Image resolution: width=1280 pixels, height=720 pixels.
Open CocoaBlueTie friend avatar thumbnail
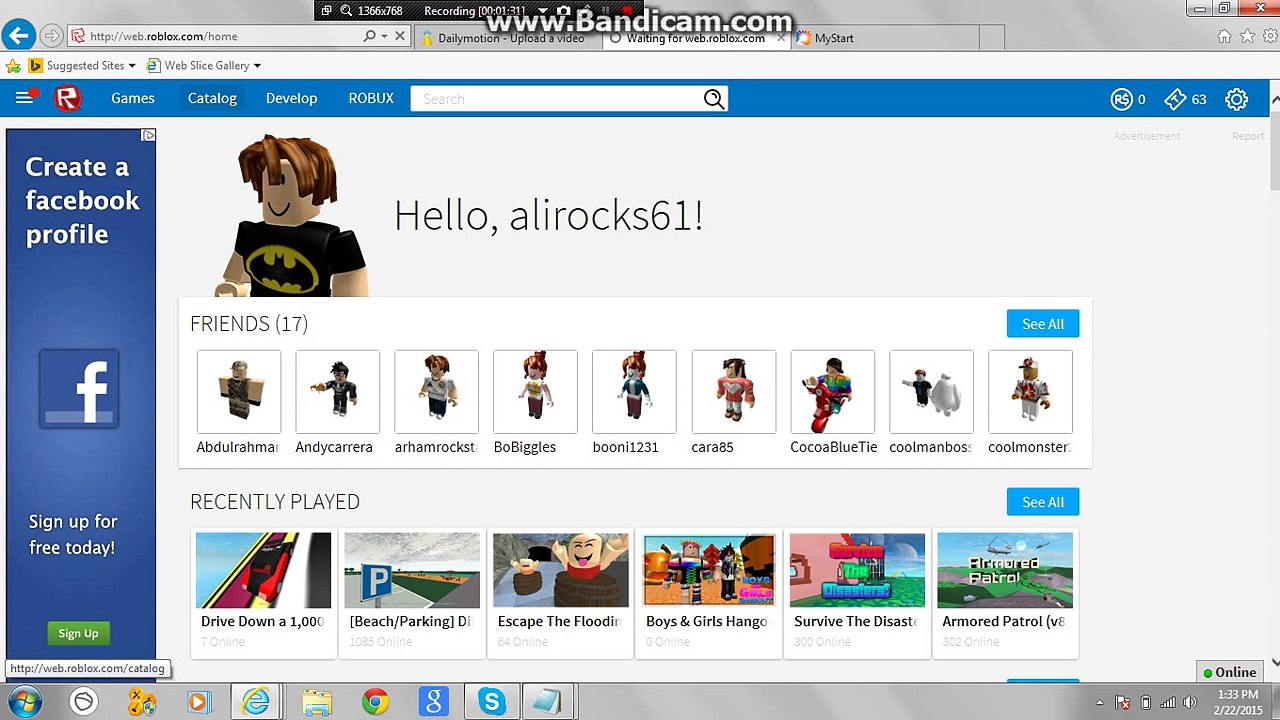[832, 392]
